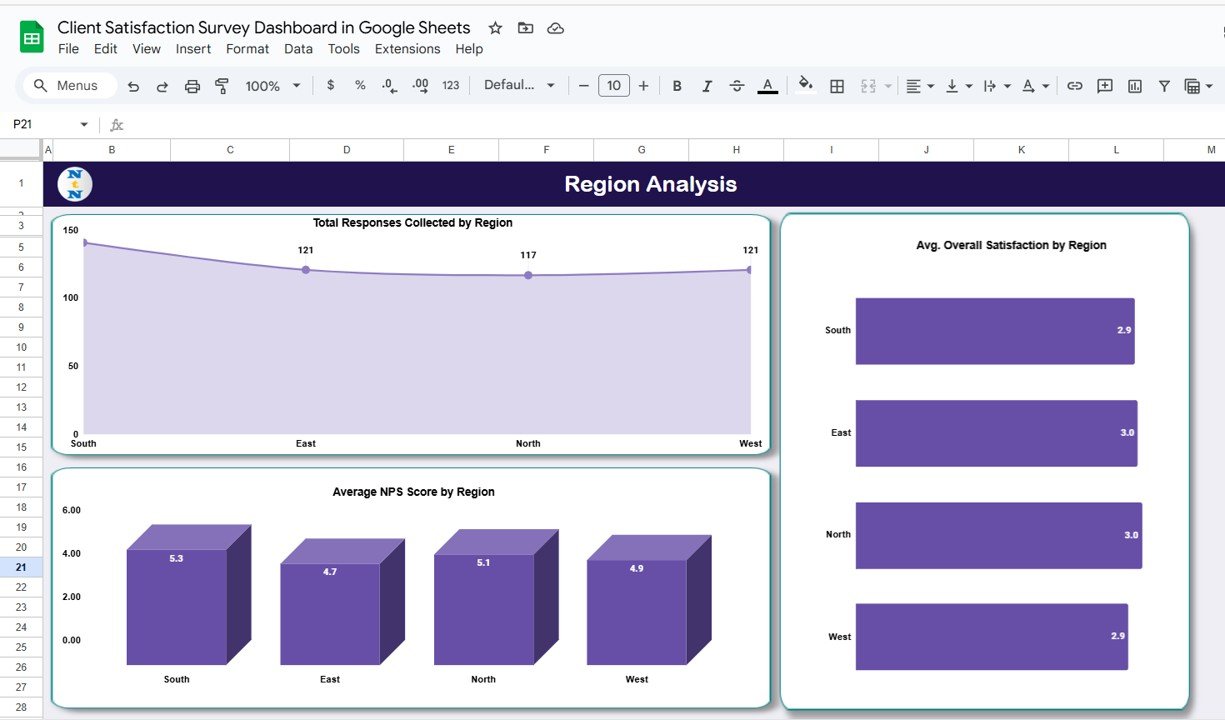Click the Create a filter icon

pos(1164,86)
